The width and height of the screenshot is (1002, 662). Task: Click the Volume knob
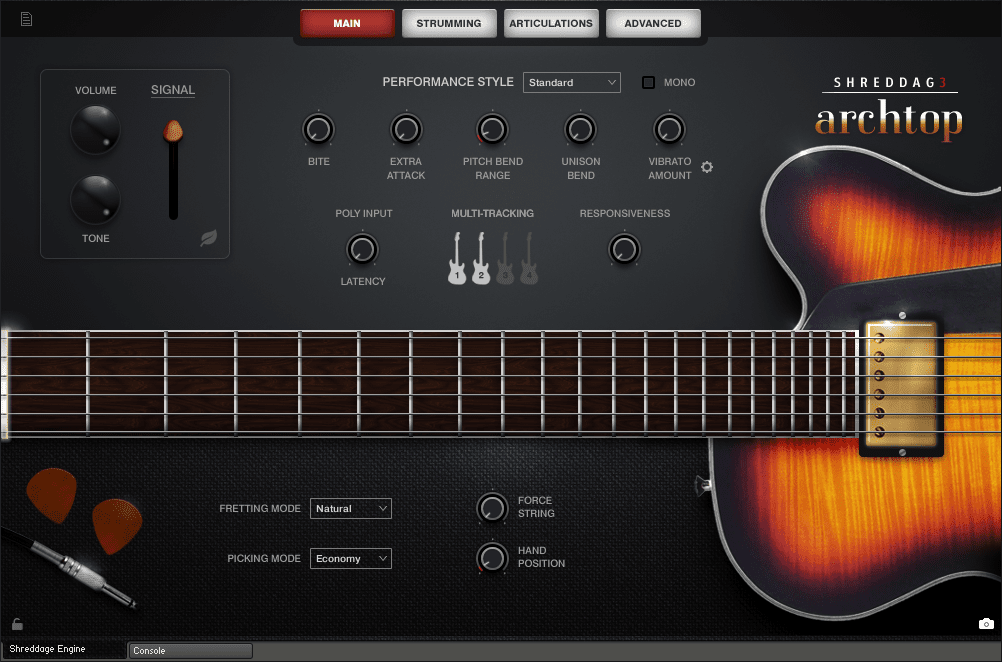[95, 130]
